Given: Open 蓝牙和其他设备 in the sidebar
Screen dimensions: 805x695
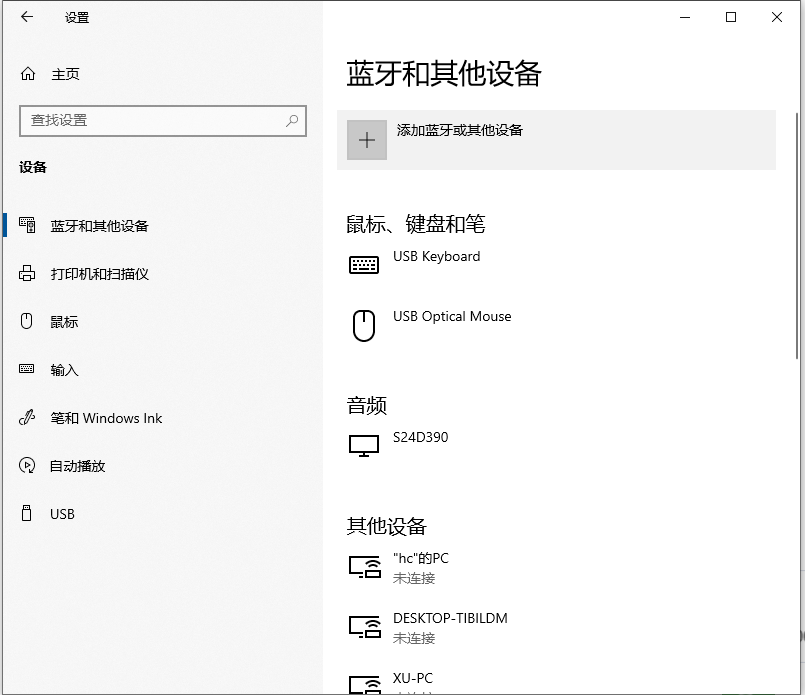Looking at the screenshot, I should point(99,226).
